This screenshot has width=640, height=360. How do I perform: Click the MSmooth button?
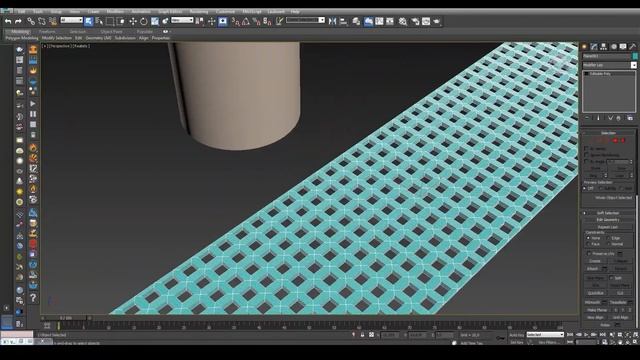pos(592,302)
